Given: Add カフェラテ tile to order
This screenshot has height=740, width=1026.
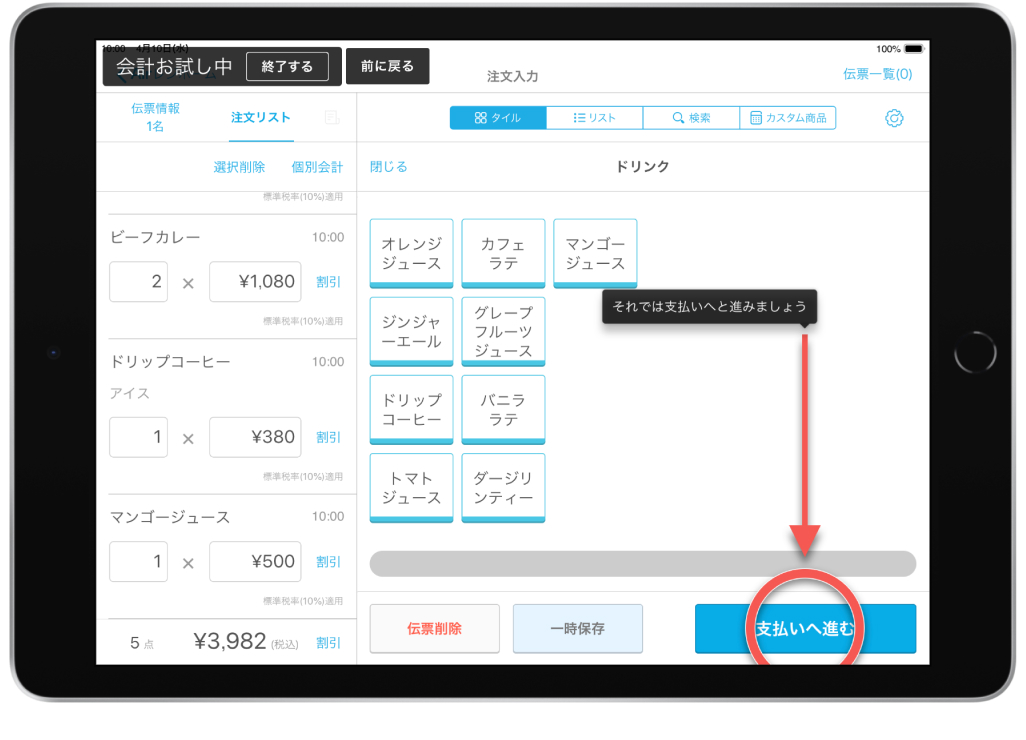Looking at the screenshot, I should (x=503, y=253).
